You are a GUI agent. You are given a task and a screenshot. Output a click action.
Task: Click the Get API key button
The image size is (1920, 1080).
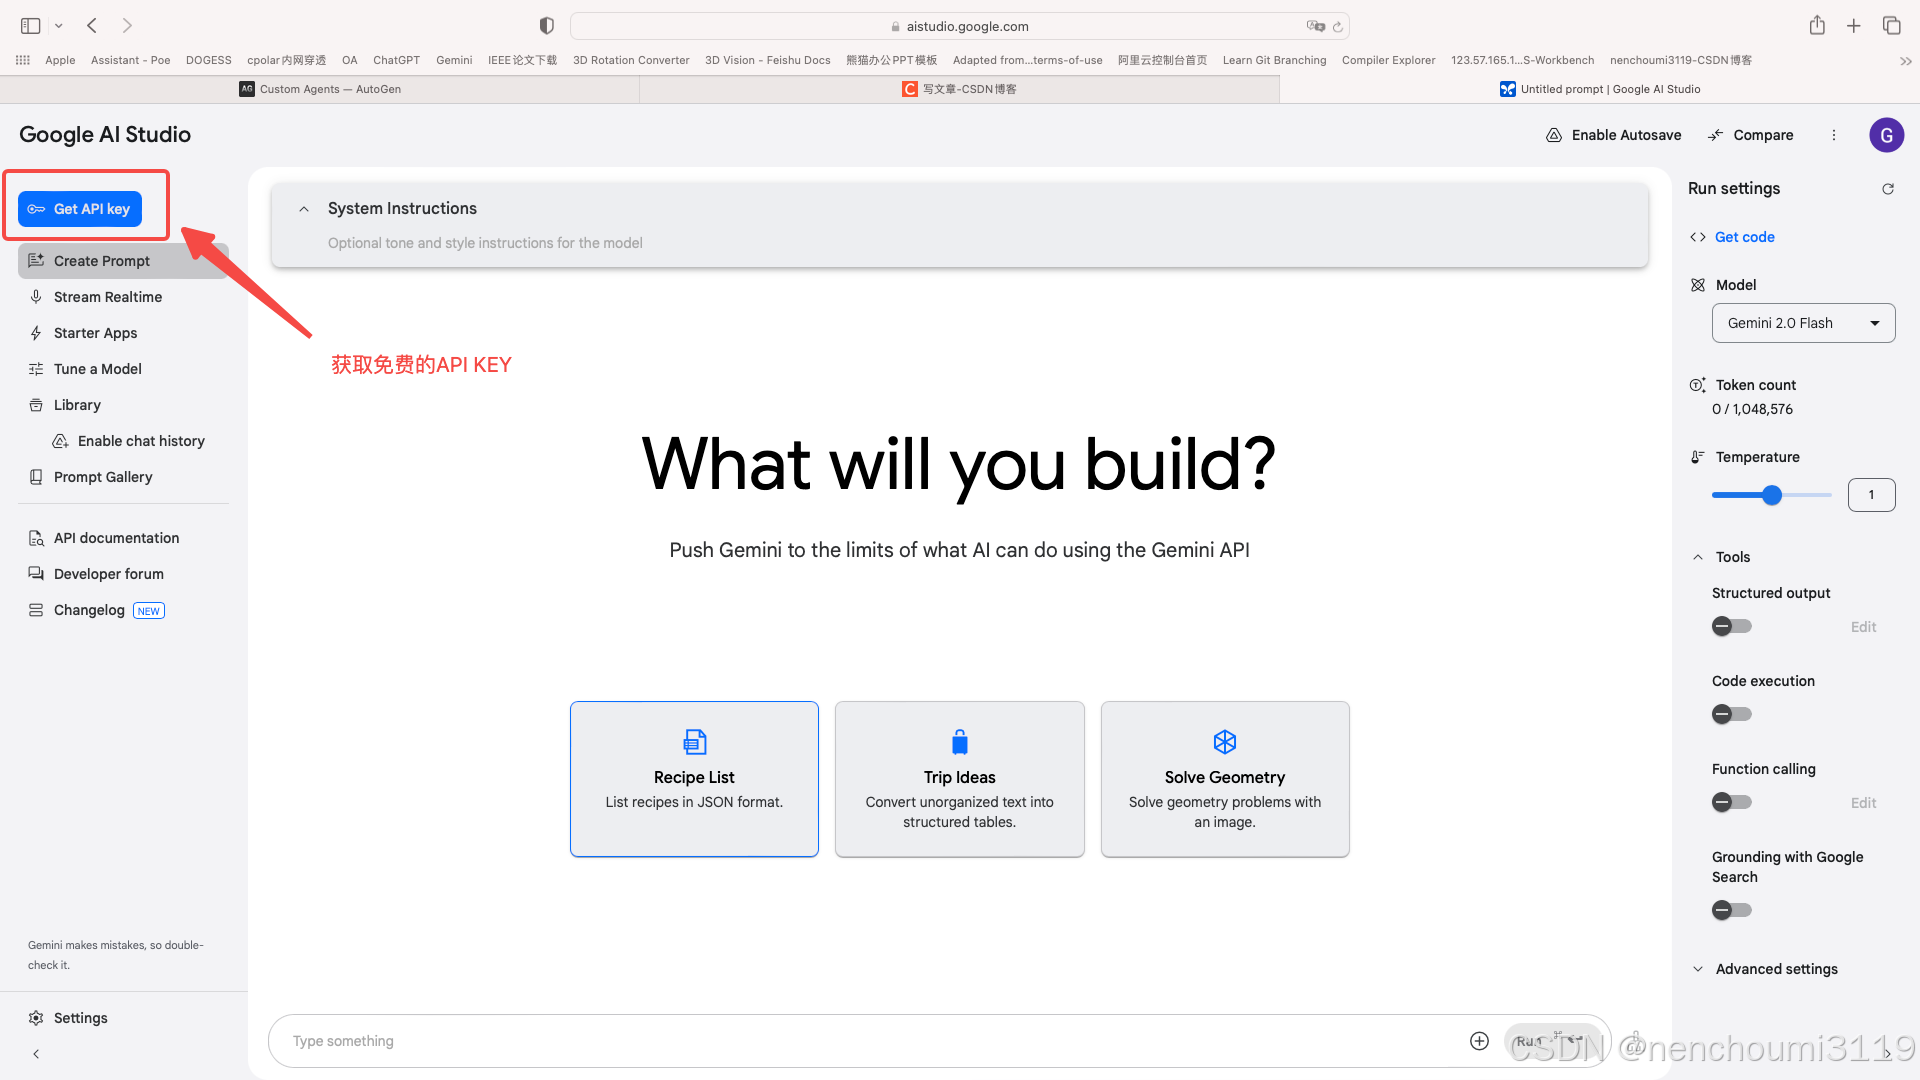click(x=80, y=209)
